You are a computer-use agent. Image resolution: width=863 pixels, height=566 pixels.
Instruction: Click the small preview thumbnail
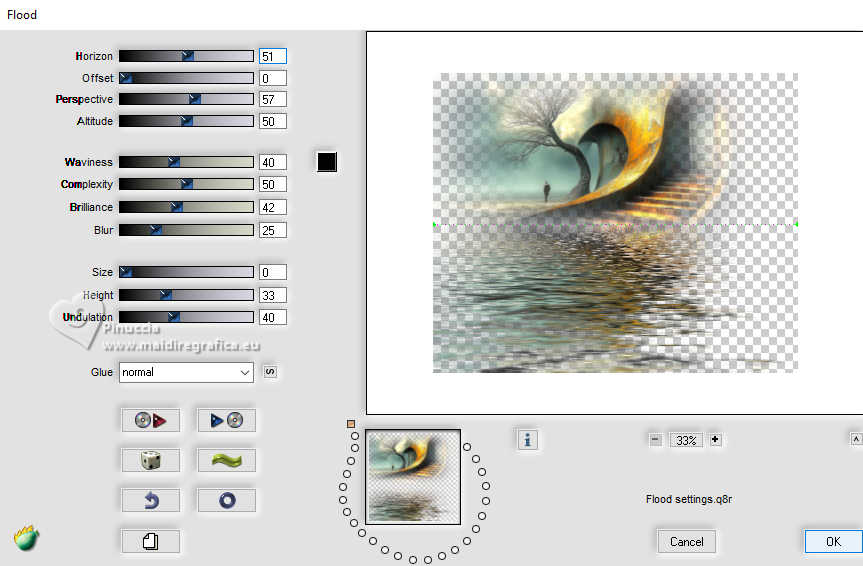coord(413,477)
